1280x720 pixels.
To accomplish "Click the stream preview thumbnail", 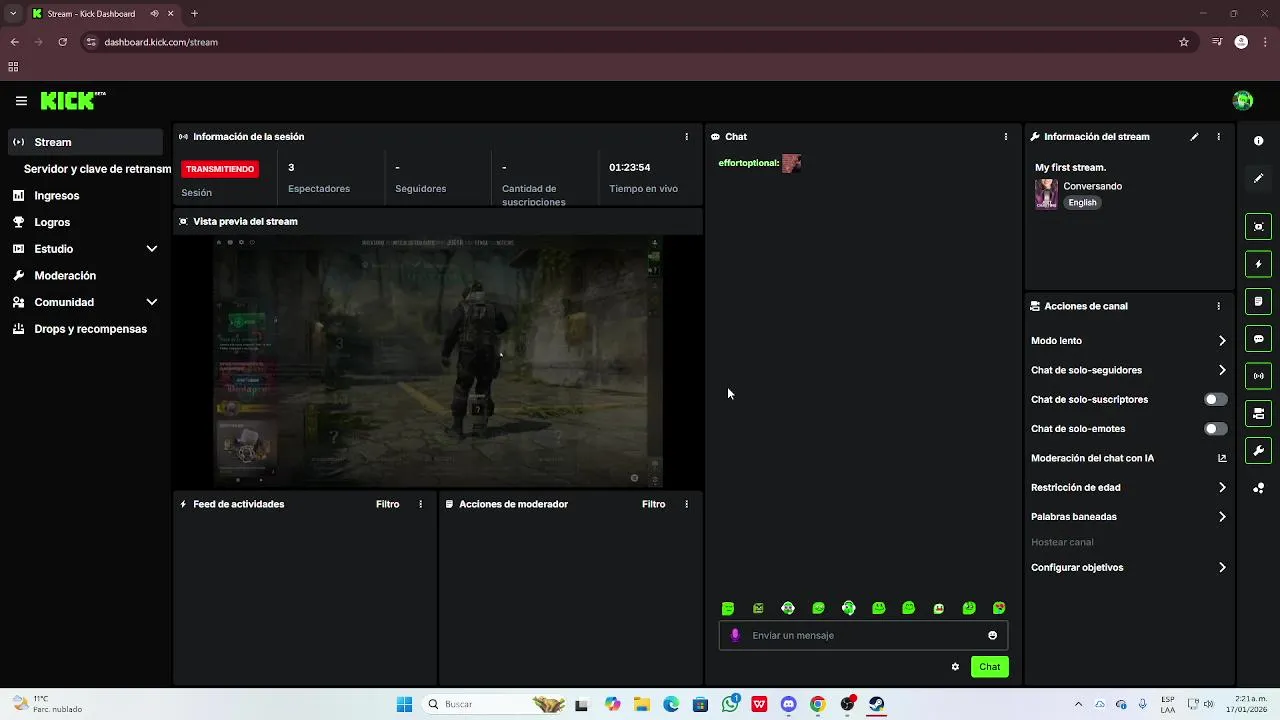I will click(438, 361).
